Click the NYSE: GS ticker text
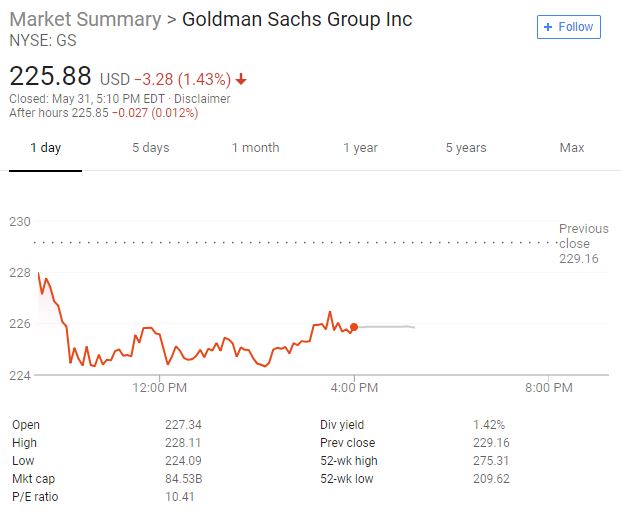Viewport: 621px width, 517px height. 42,41
